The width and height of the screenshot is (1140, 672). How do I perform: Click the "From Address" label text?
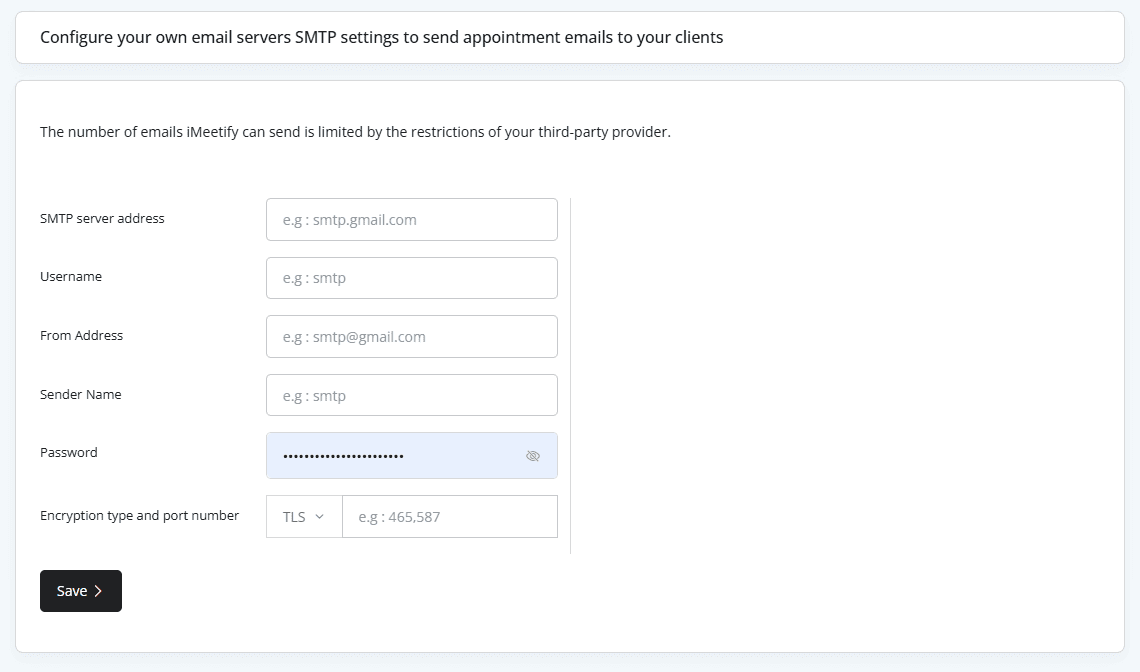click(81, 336)
